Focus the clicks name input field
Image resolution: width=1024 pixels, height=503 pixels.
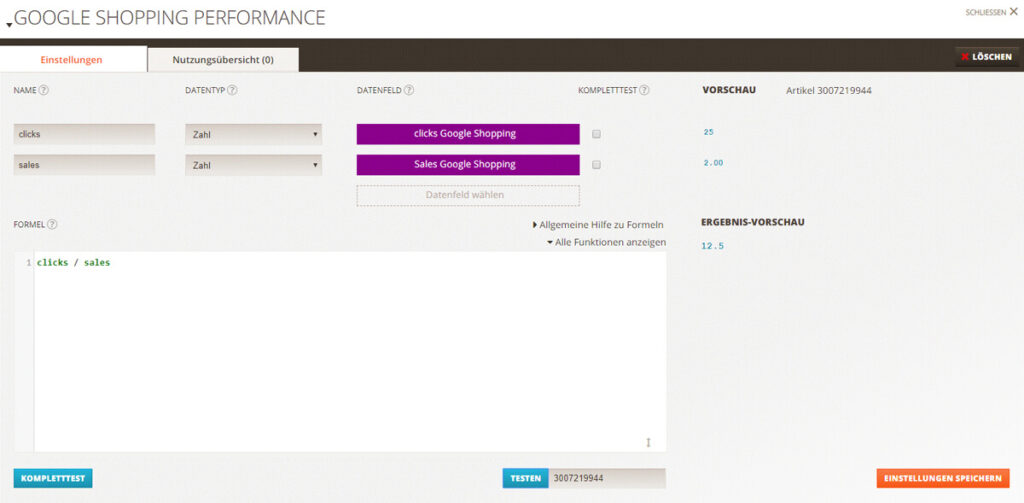point(84,135)
